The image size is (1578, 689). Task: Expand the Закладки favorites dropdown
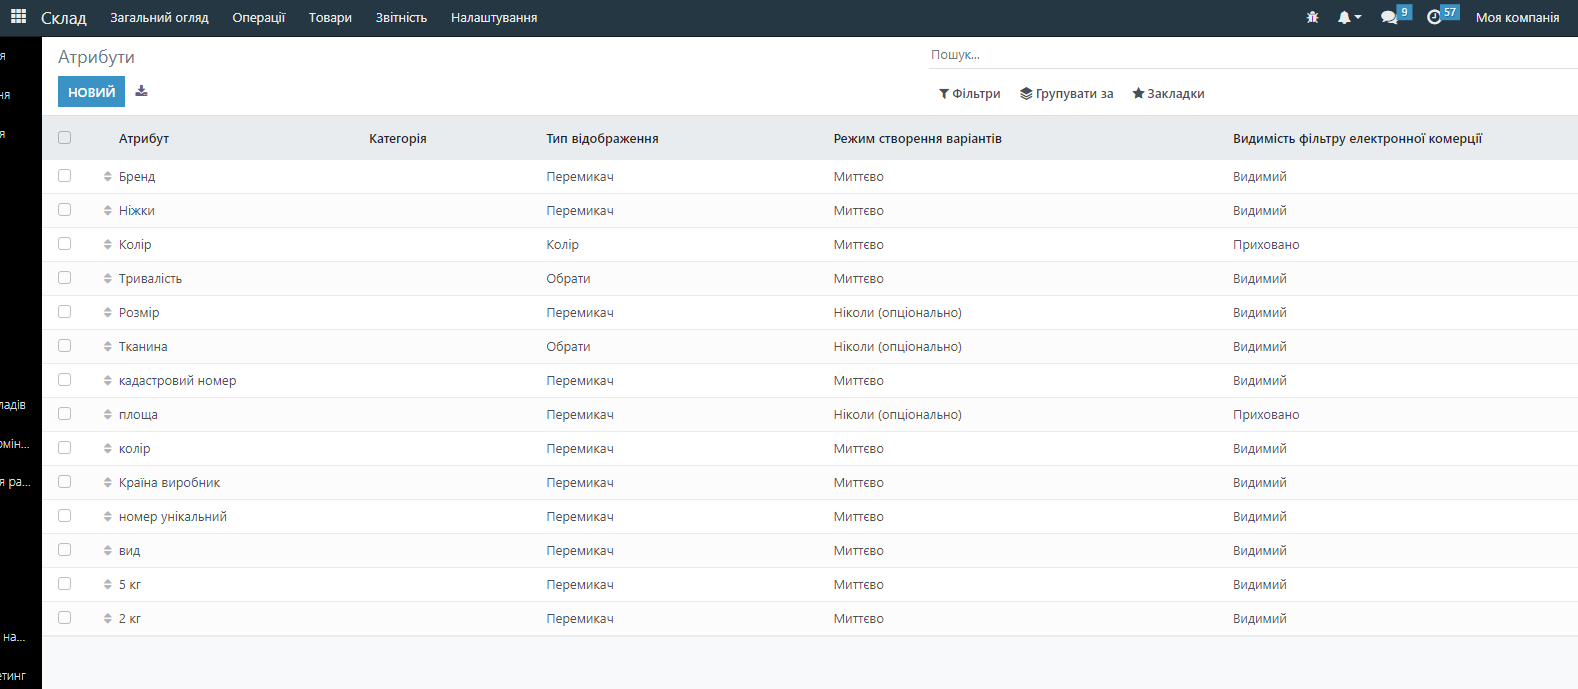pos(1168,93)
